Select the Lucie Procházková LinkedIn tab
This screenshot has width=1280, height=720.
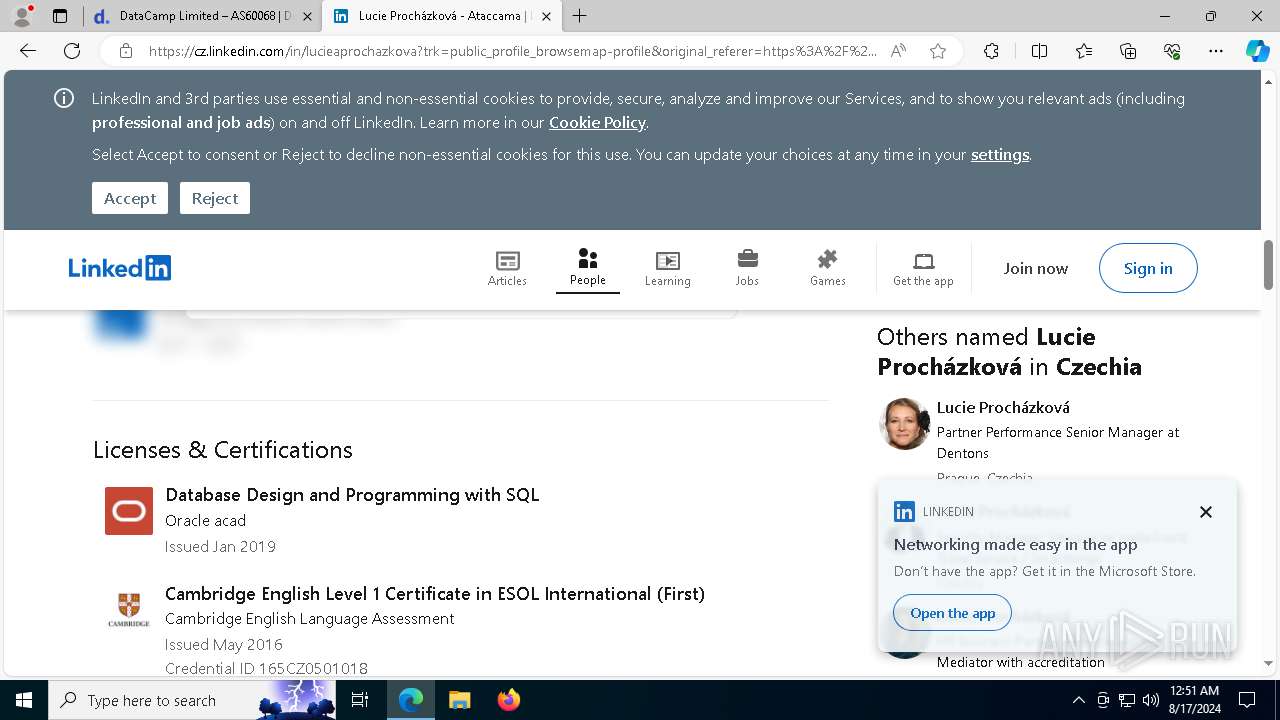pos(442,16)
